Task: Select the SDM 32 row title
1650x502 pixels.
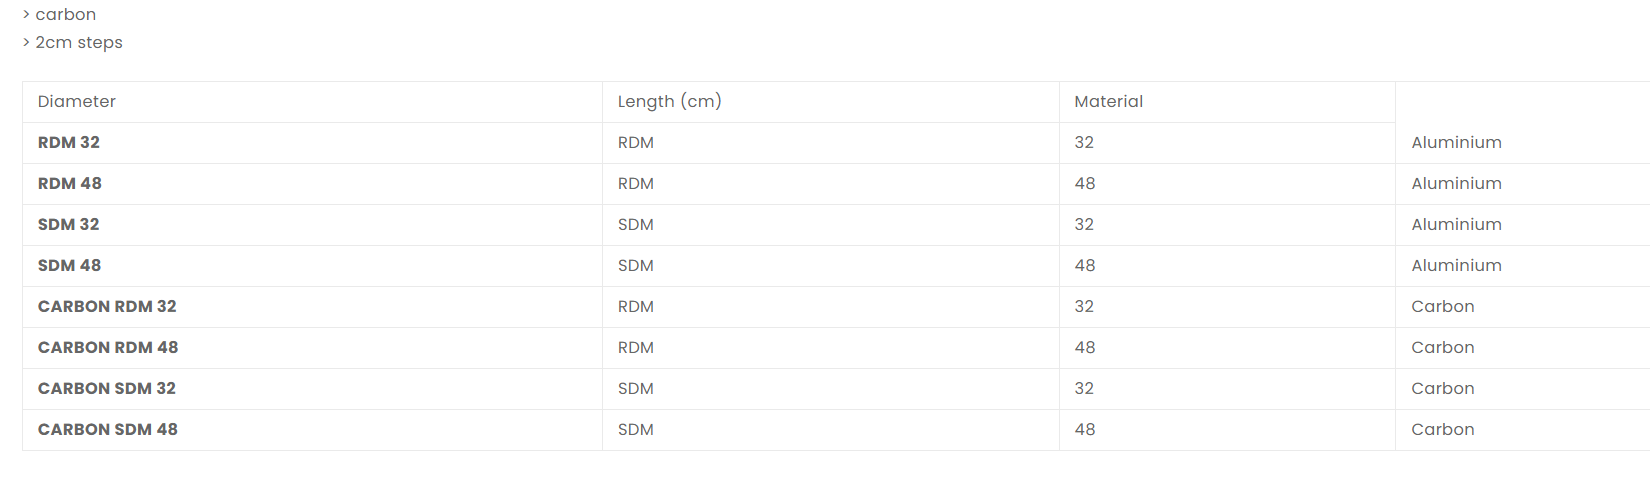Action: pos(69,225)
